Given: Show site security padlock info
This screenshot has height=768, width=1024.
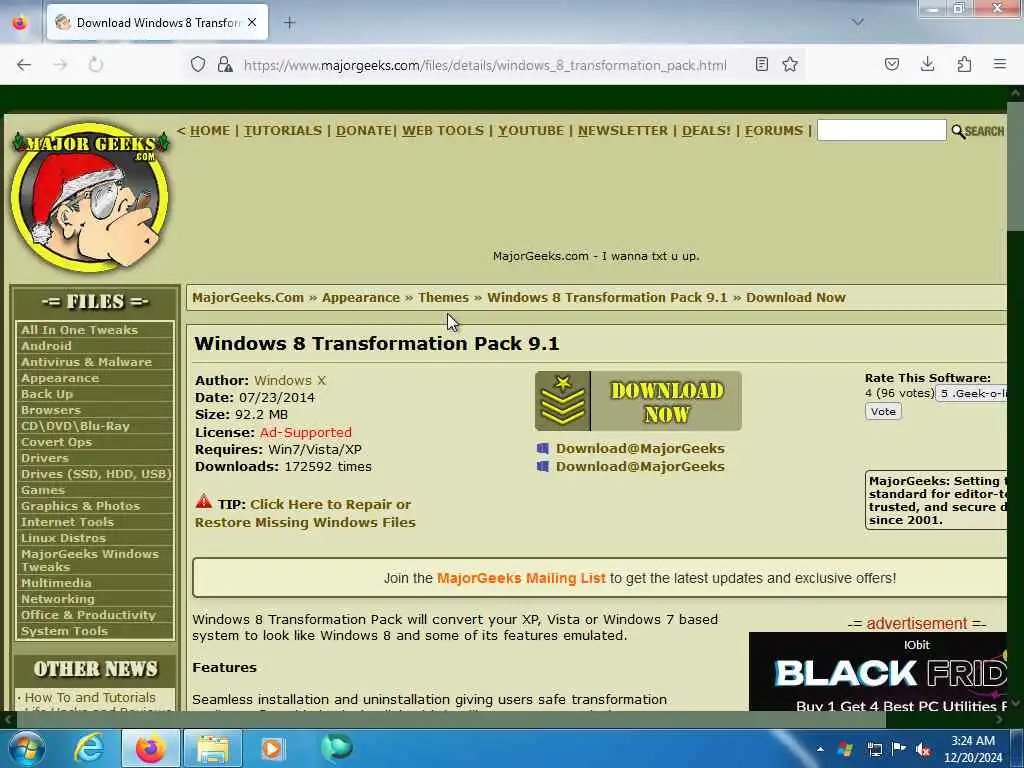Looking at the screenshot, I should tap(225, 65).
